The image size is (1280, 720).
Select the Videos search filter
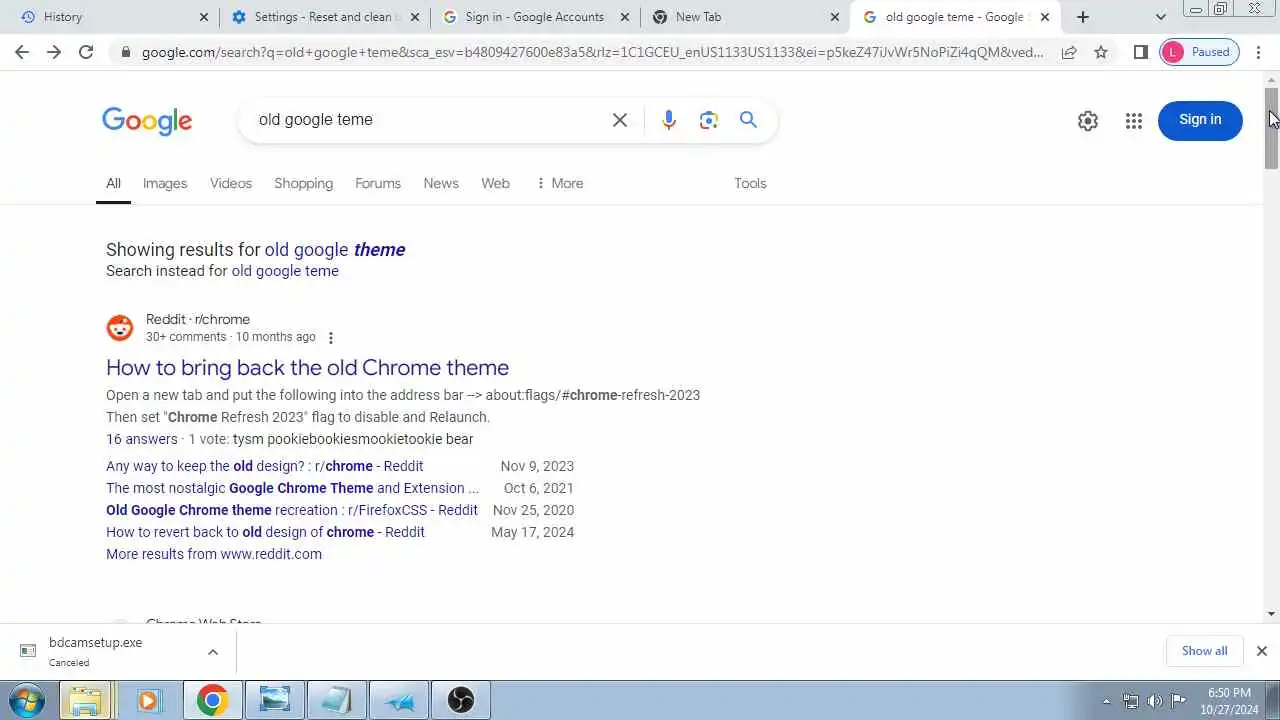tap(231, 183)
